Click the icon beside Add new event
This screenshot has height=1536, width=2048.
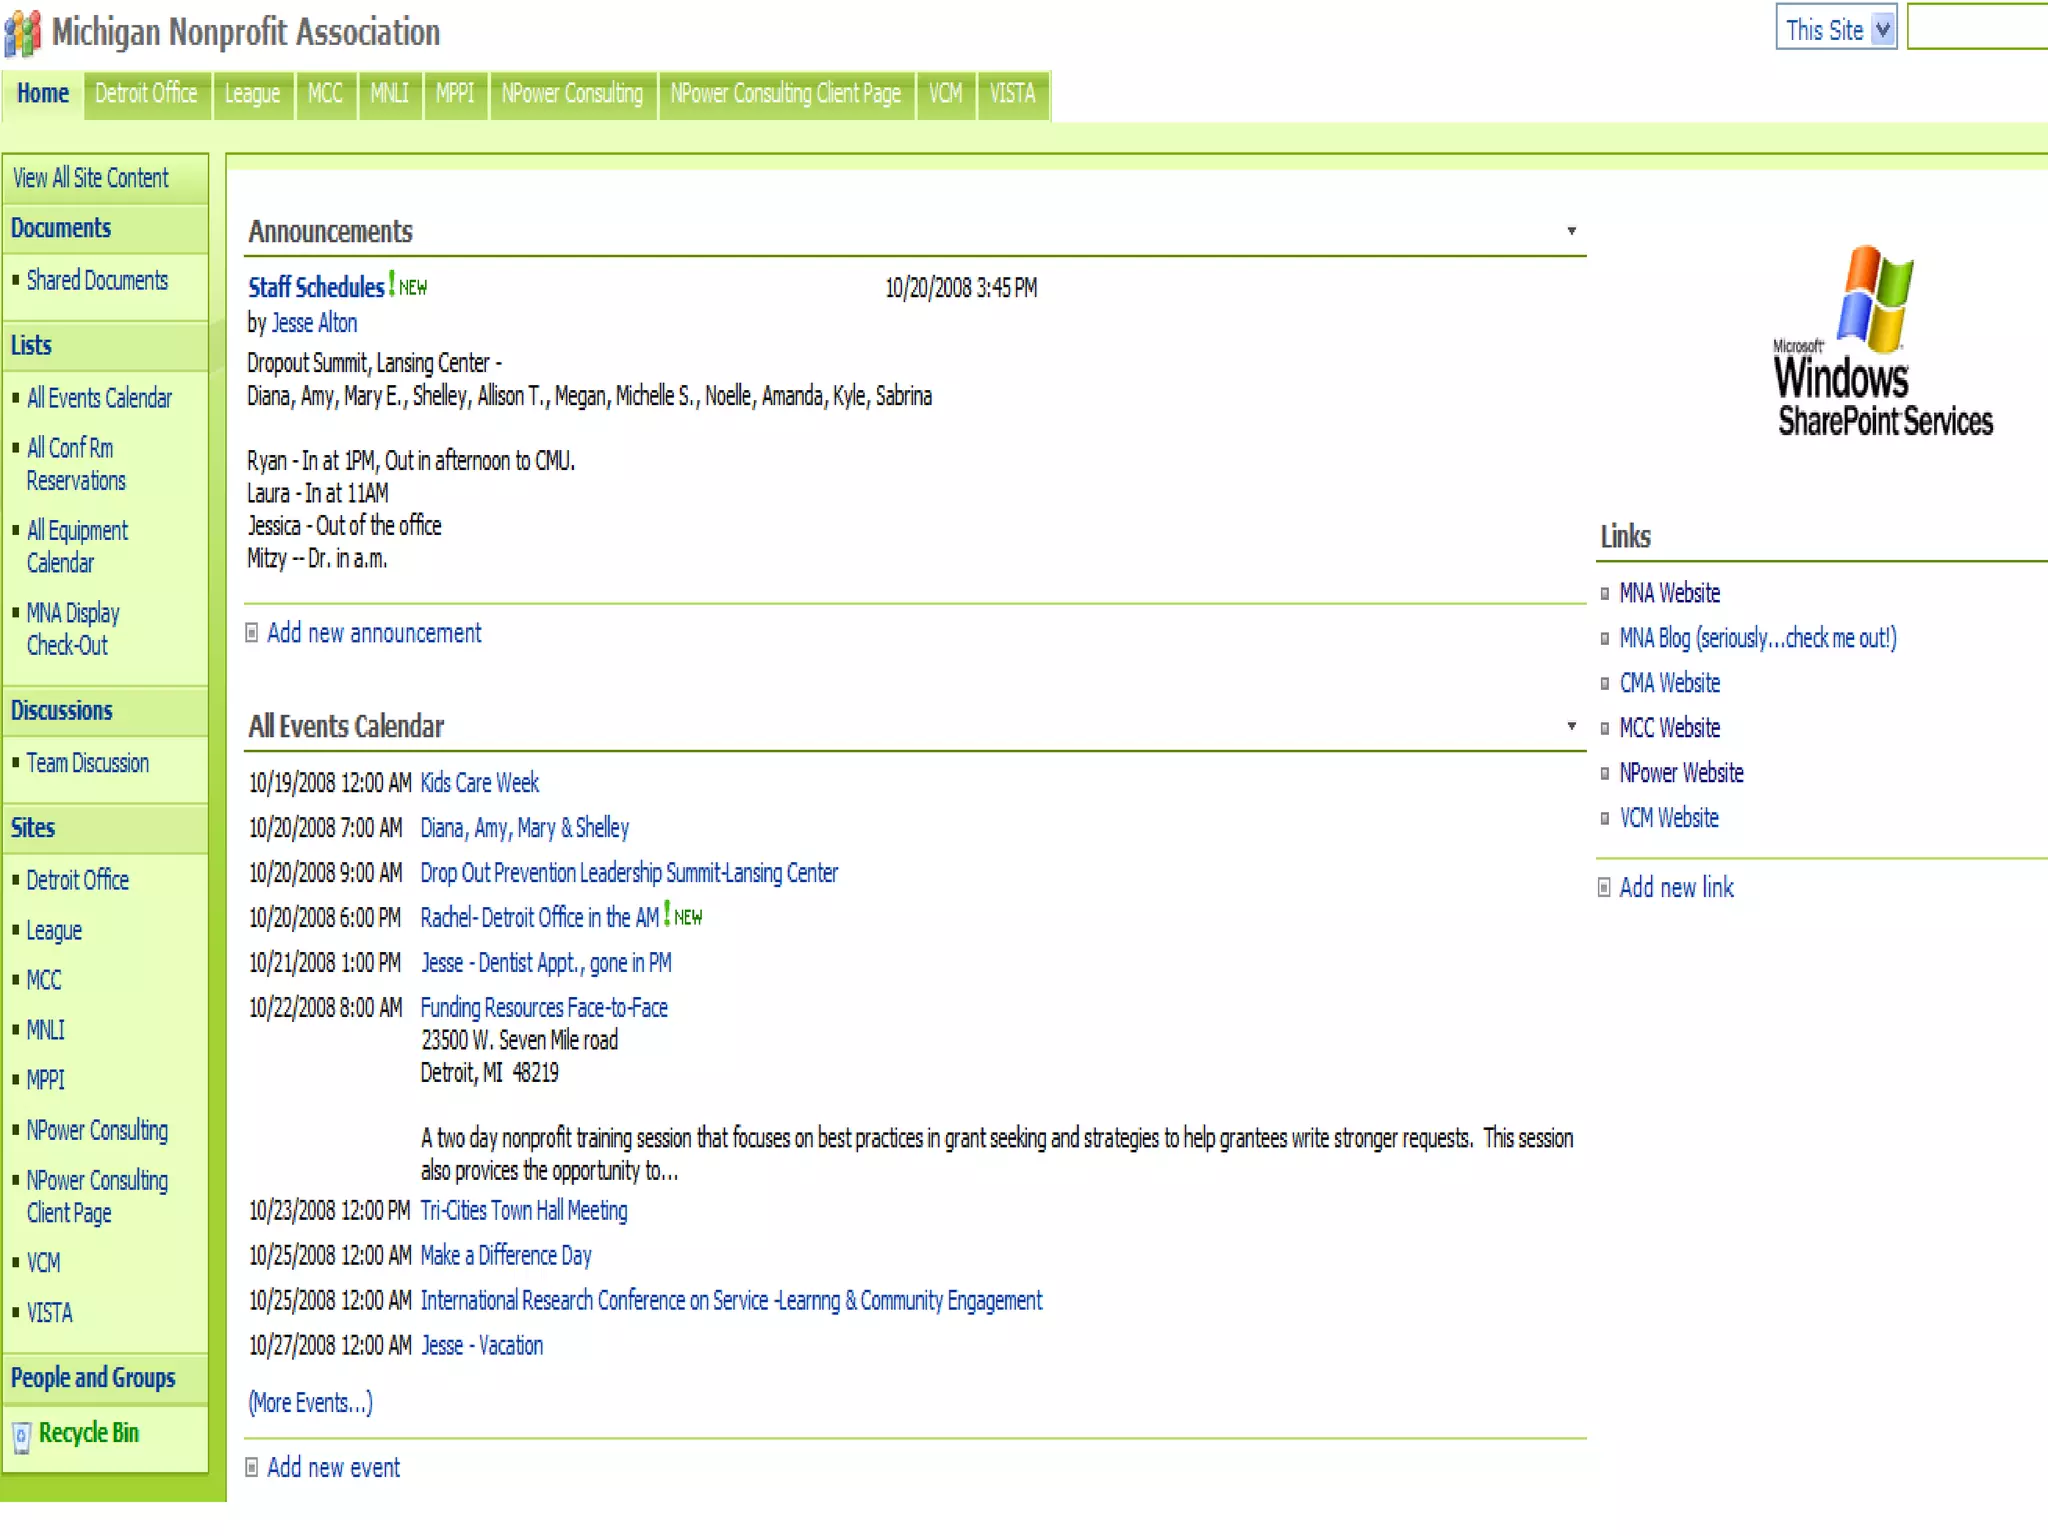click(252, 1467)
